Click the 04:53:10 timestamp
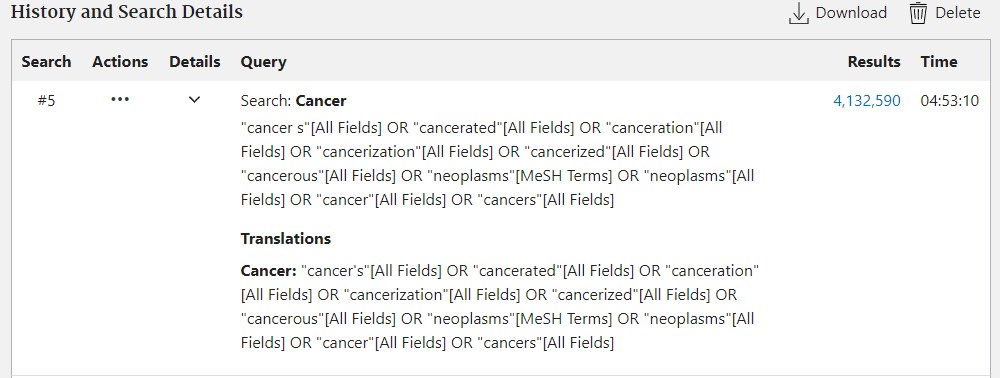 [x=950, y=101]
